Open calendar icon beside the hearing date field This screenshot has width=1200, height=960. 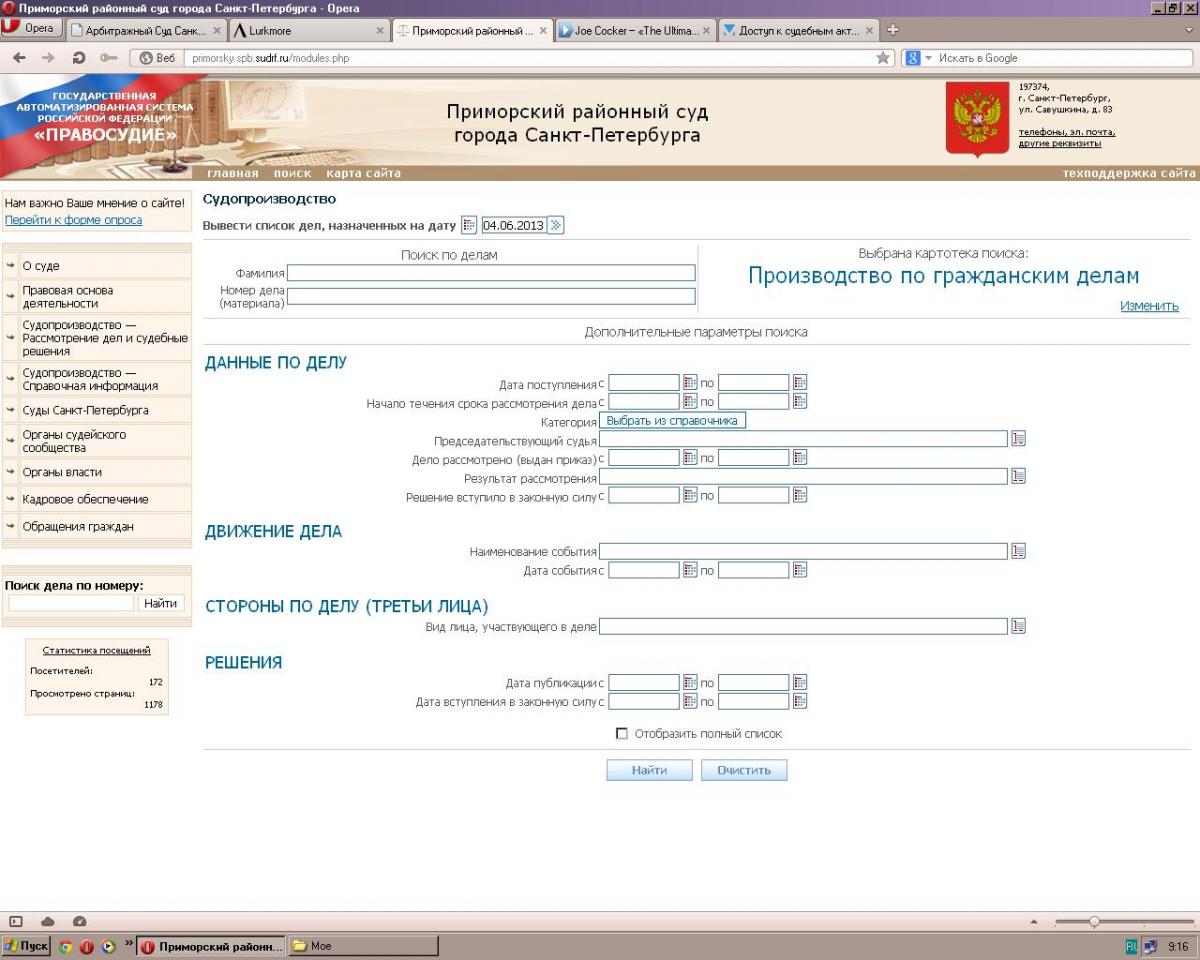[x=469, y=225]
